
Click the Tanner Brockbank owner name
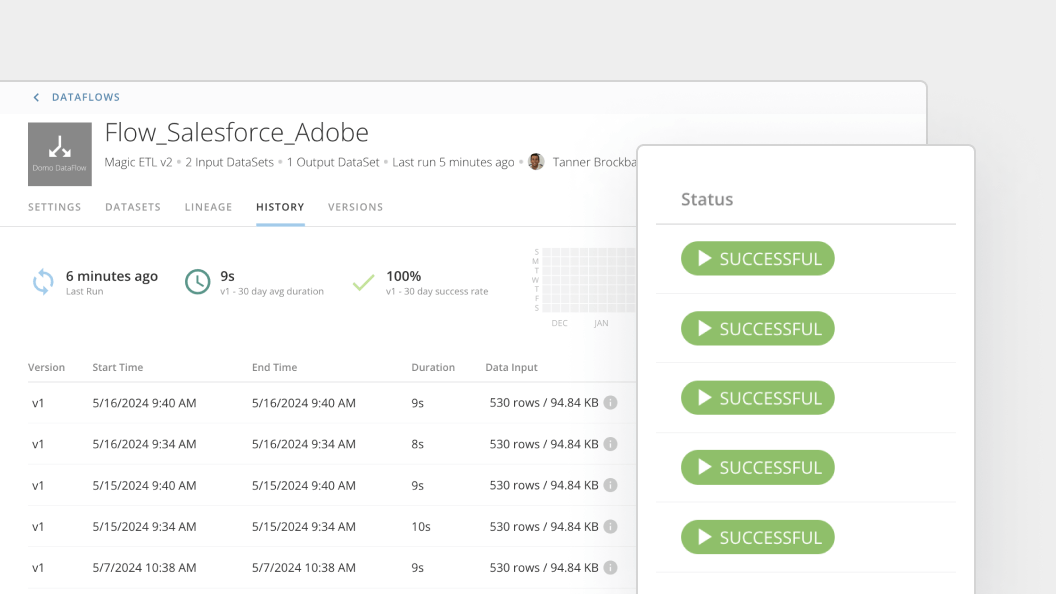tap(594, 162)
